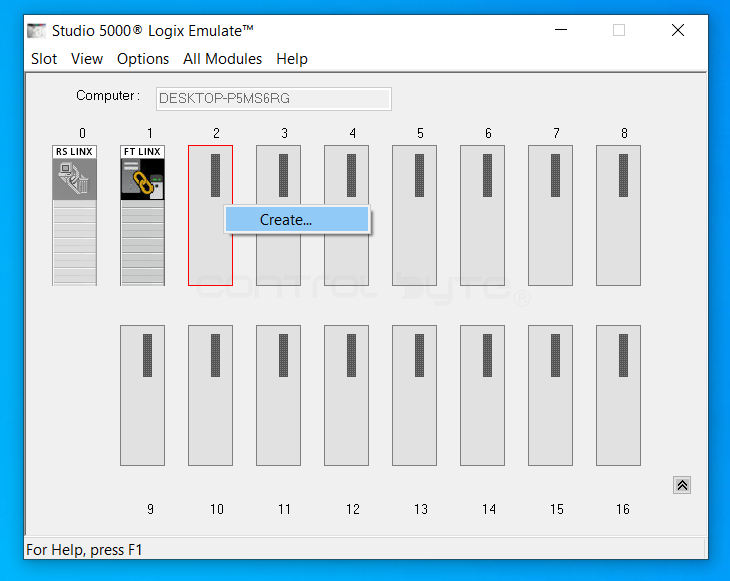Open the Options menu
The height and width of the screenshot is (581, 730).
(x=143, y=59)
